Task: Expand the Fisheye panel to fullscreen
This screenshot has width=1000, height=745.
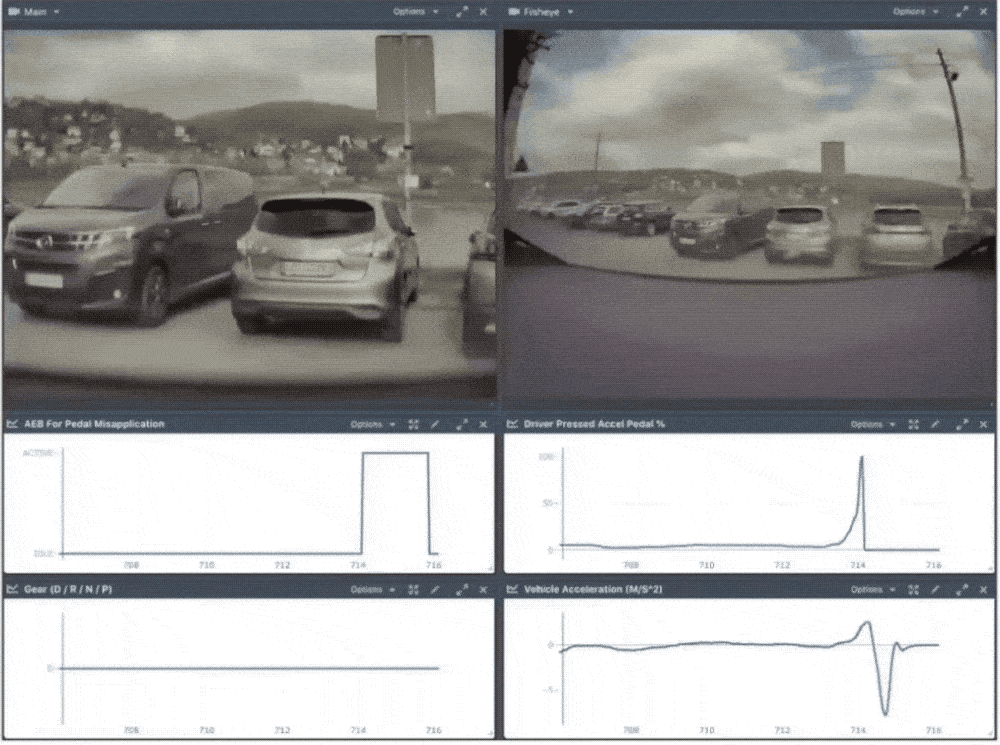Action: [961, 12]
